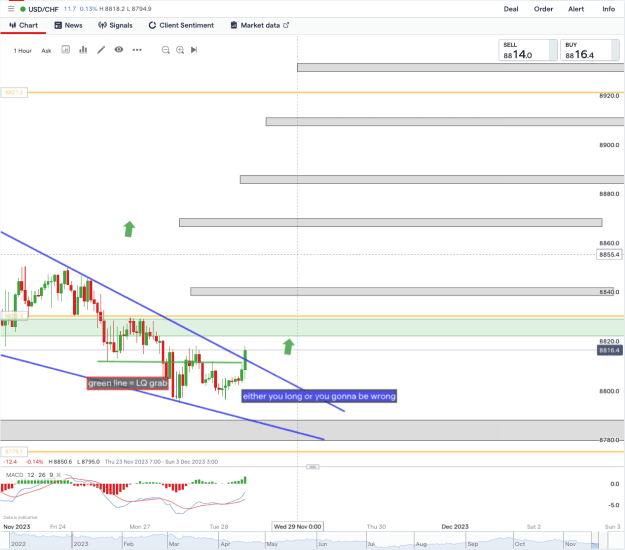Click the Sep marker in the navigator

[x=473, y=544]
